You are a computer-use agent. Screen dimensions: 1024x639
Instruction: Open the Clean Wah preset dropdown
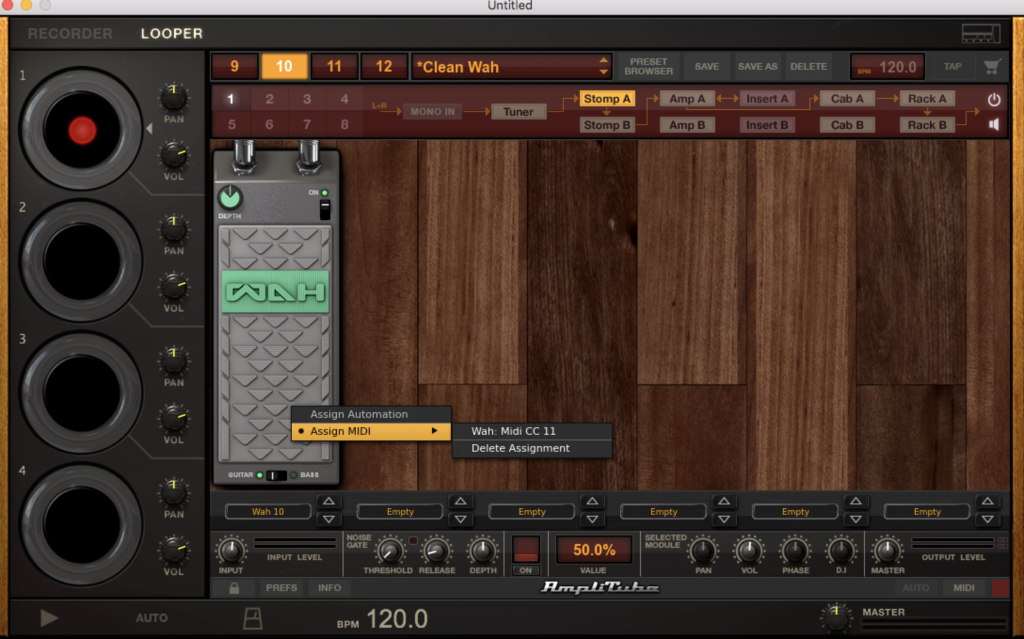pos(603,67)
